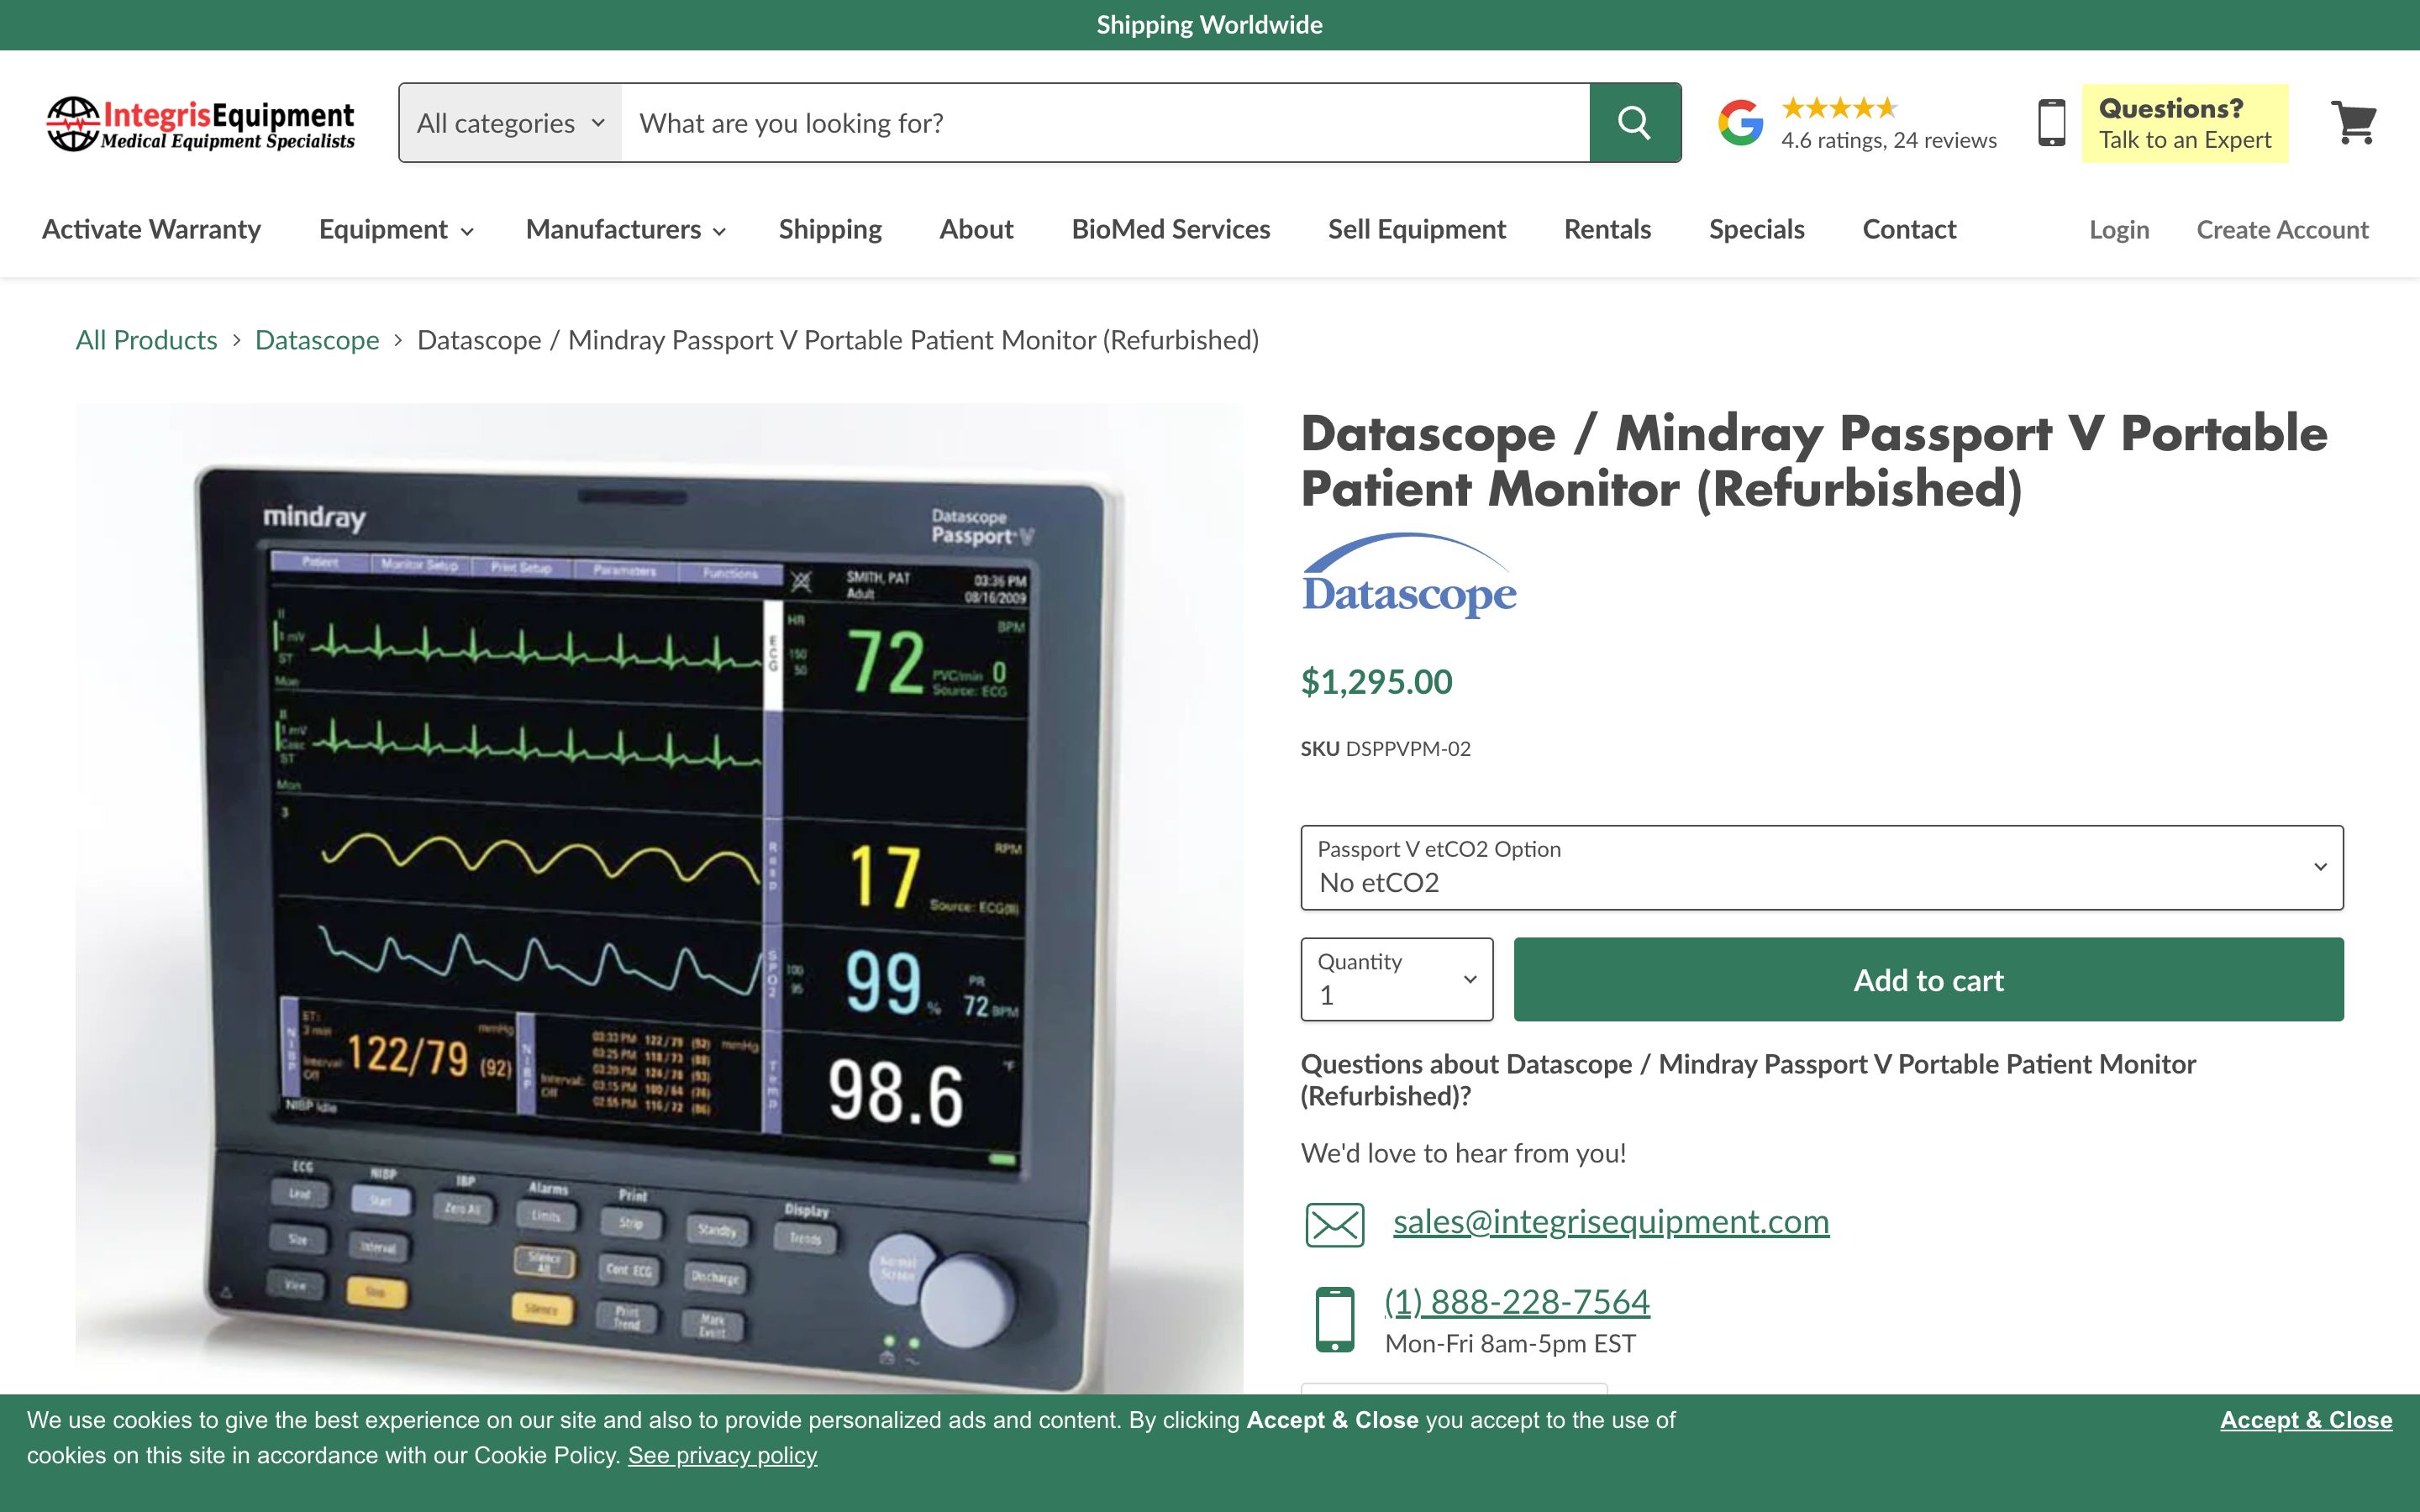Click the search magnifier button
2420x1512 pixels.
[1634, 123]
